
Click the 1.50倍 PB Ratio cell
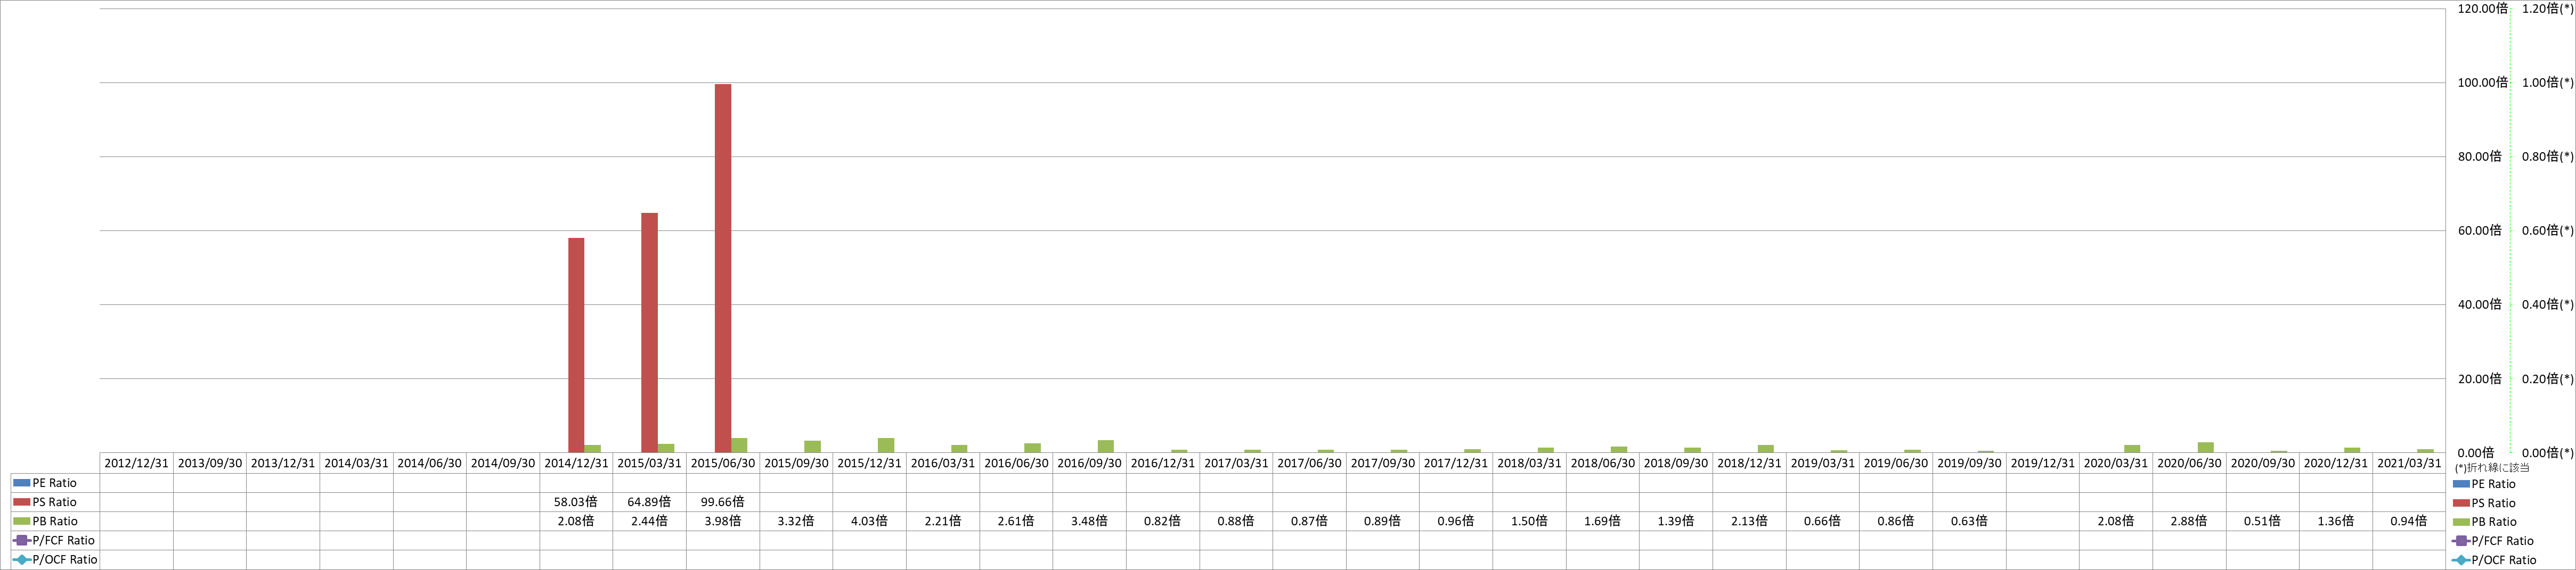click(1529, 521)
